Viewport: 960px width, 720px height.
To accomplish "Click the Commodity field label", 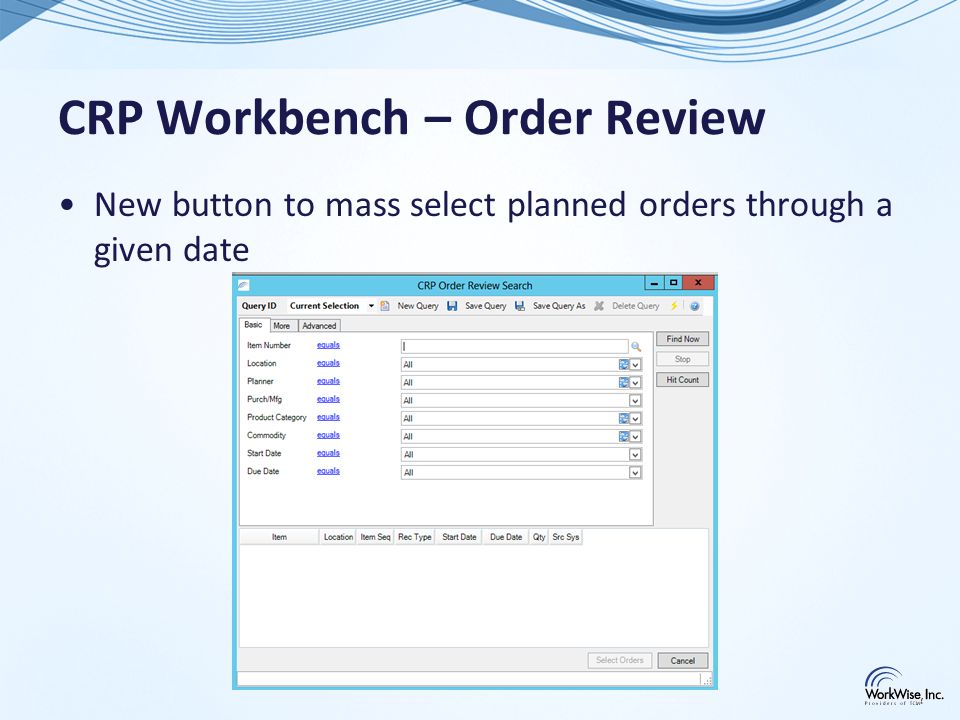I will (266, 435).
